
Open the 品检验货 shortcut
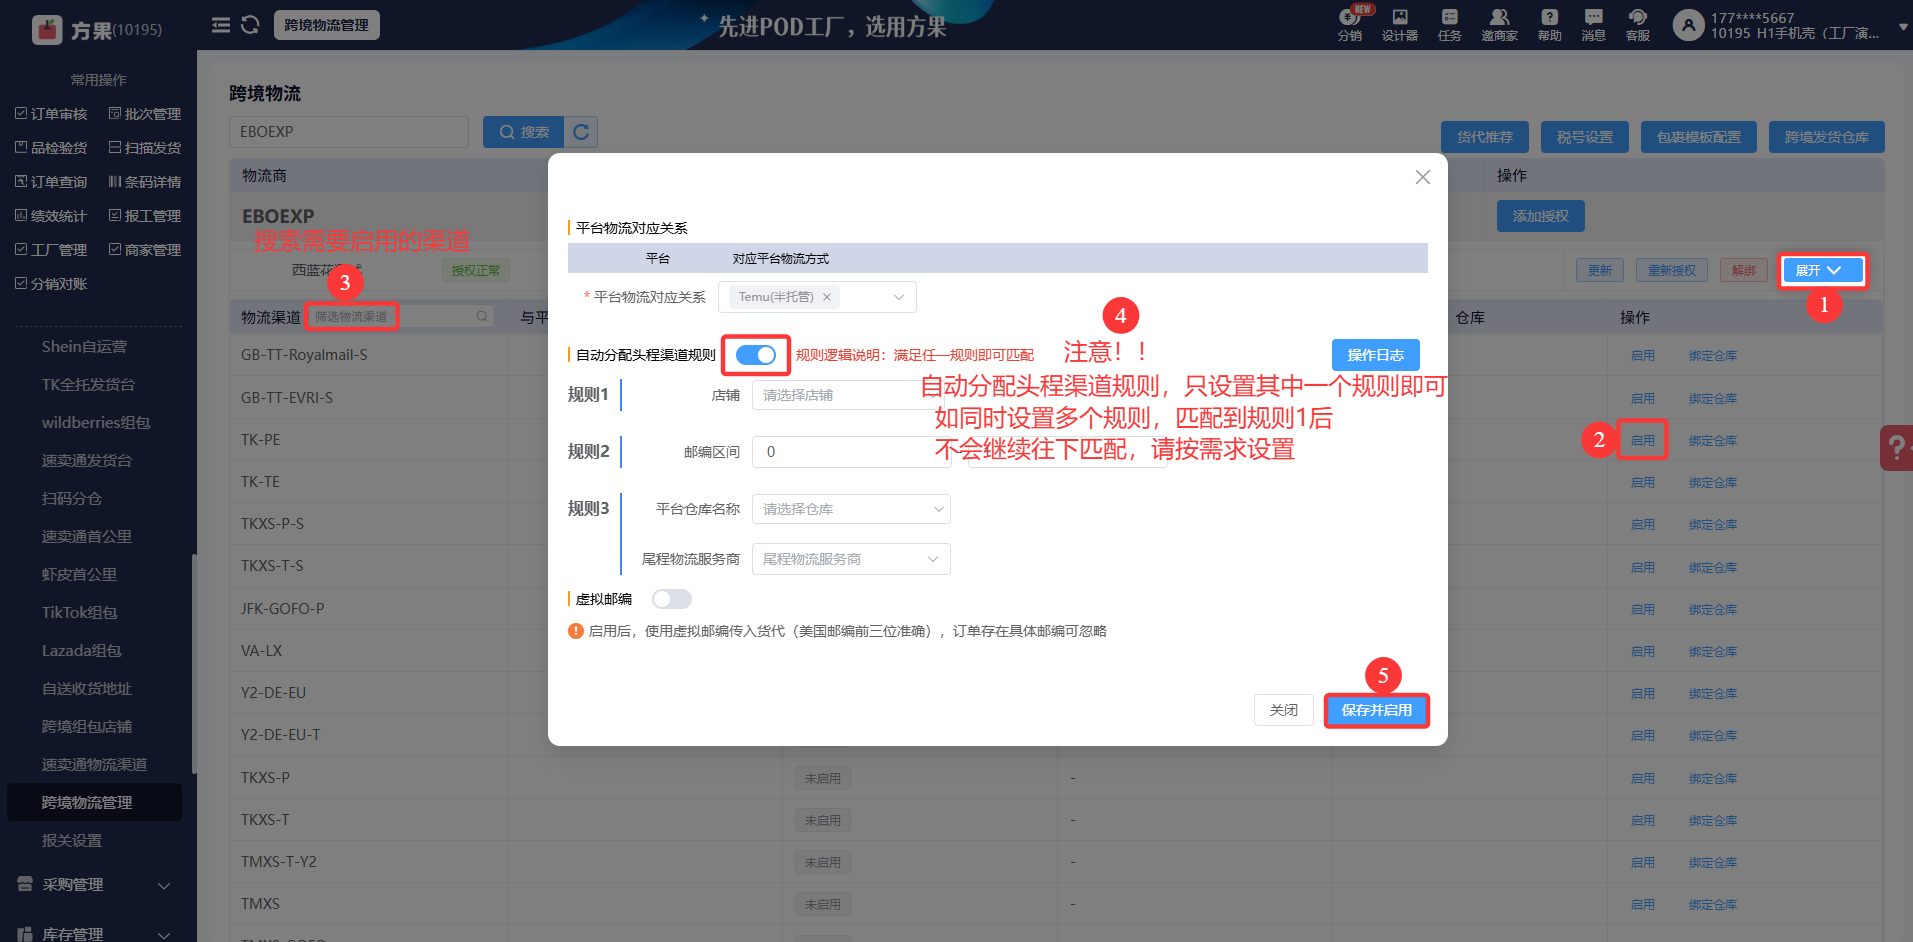51,148
